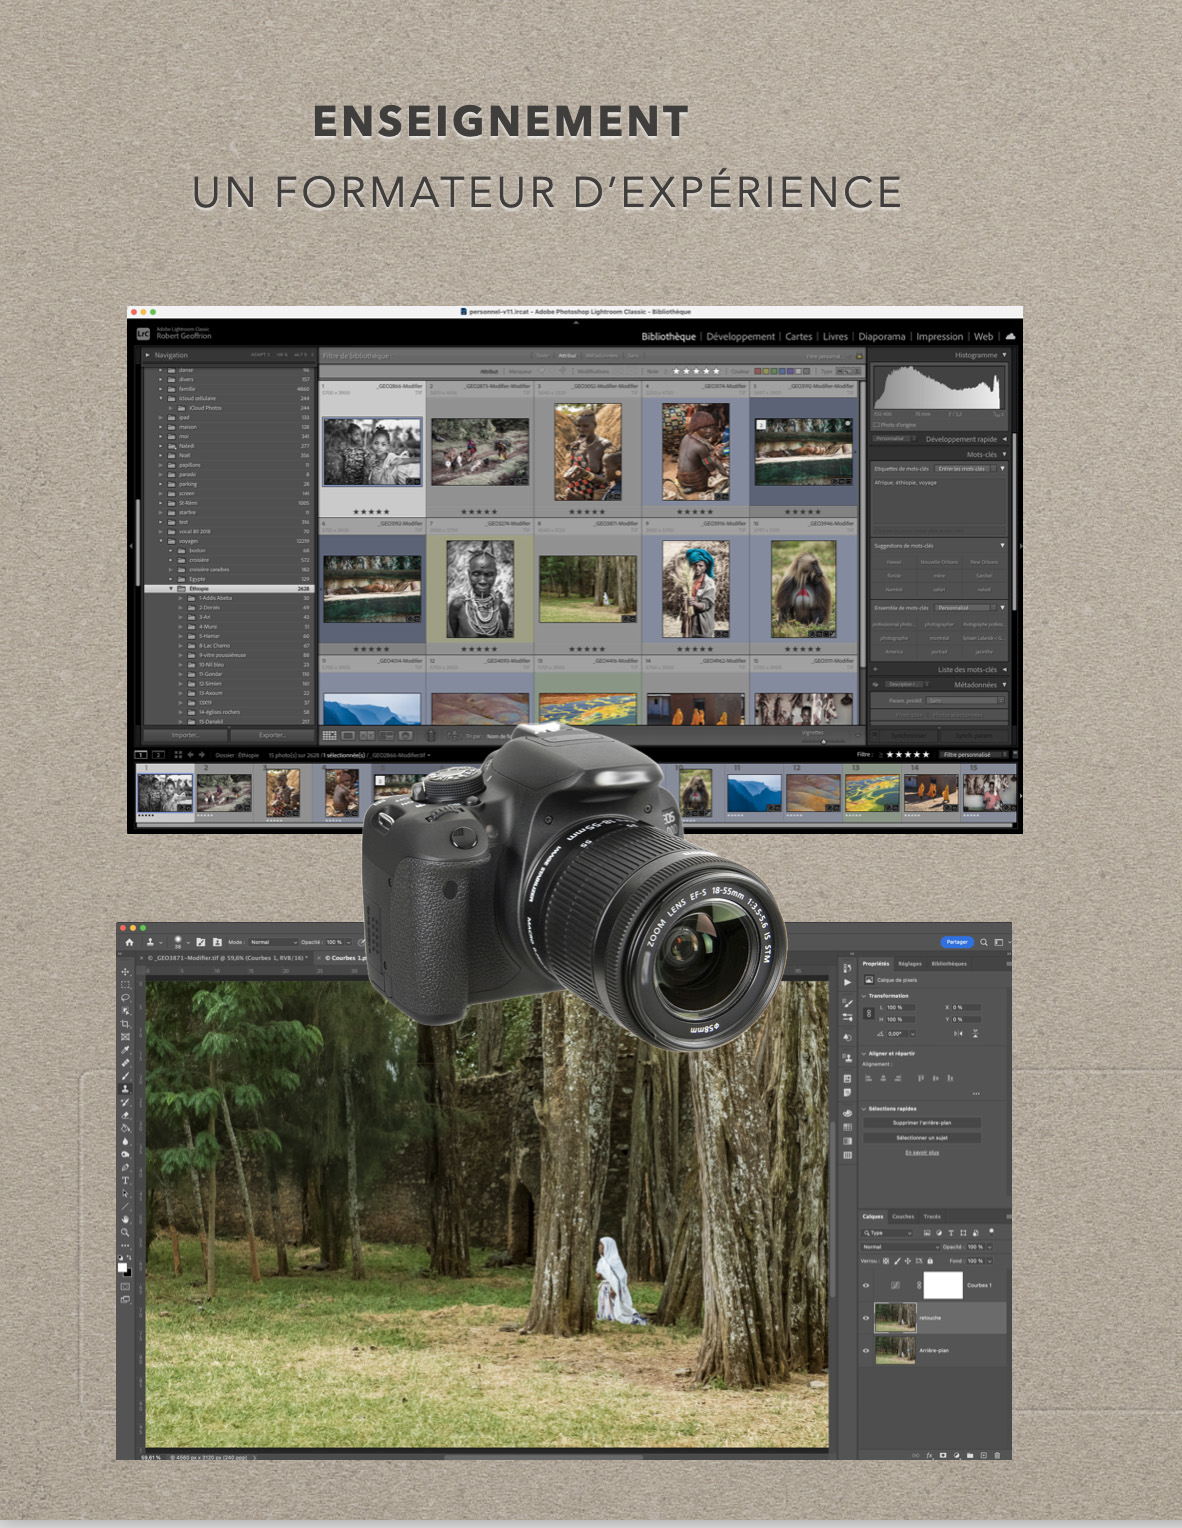Click the Photoshop Home icon
Screen dimensions: 1182x1528
(x=128, y=942)
